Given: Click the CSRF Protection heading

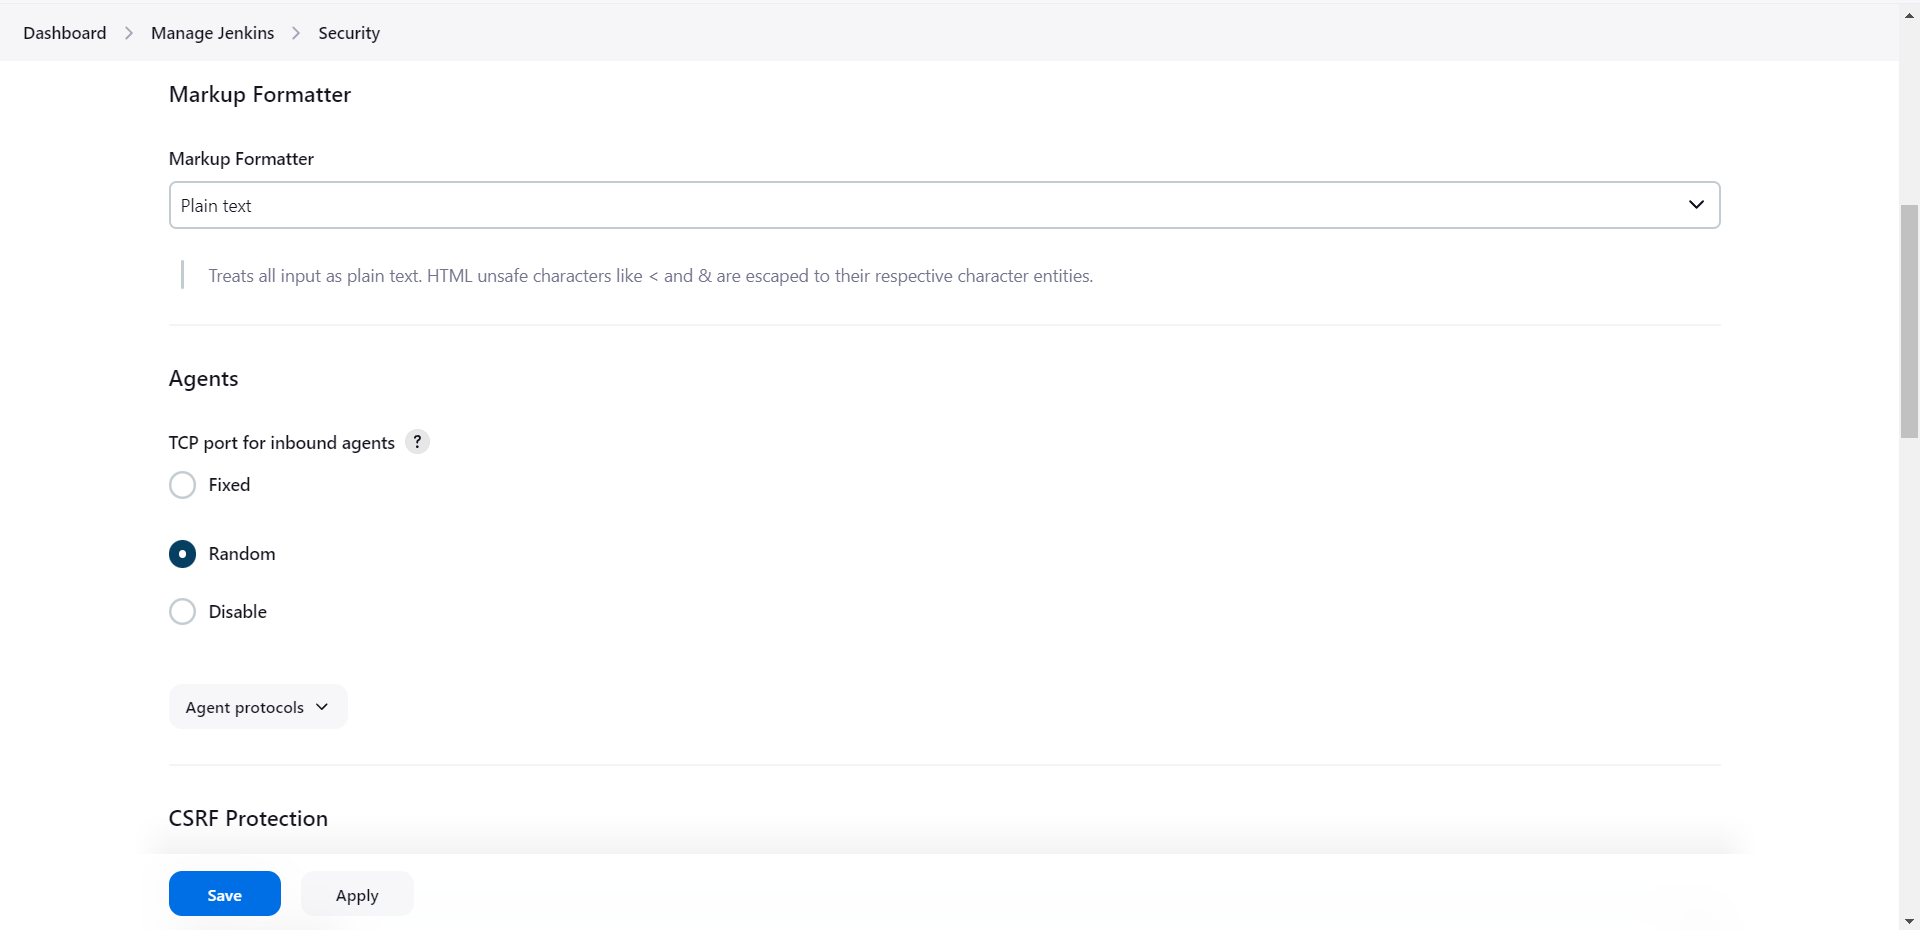Looking at the screenshot, I should pyautogui.click(x=248, y=819).
